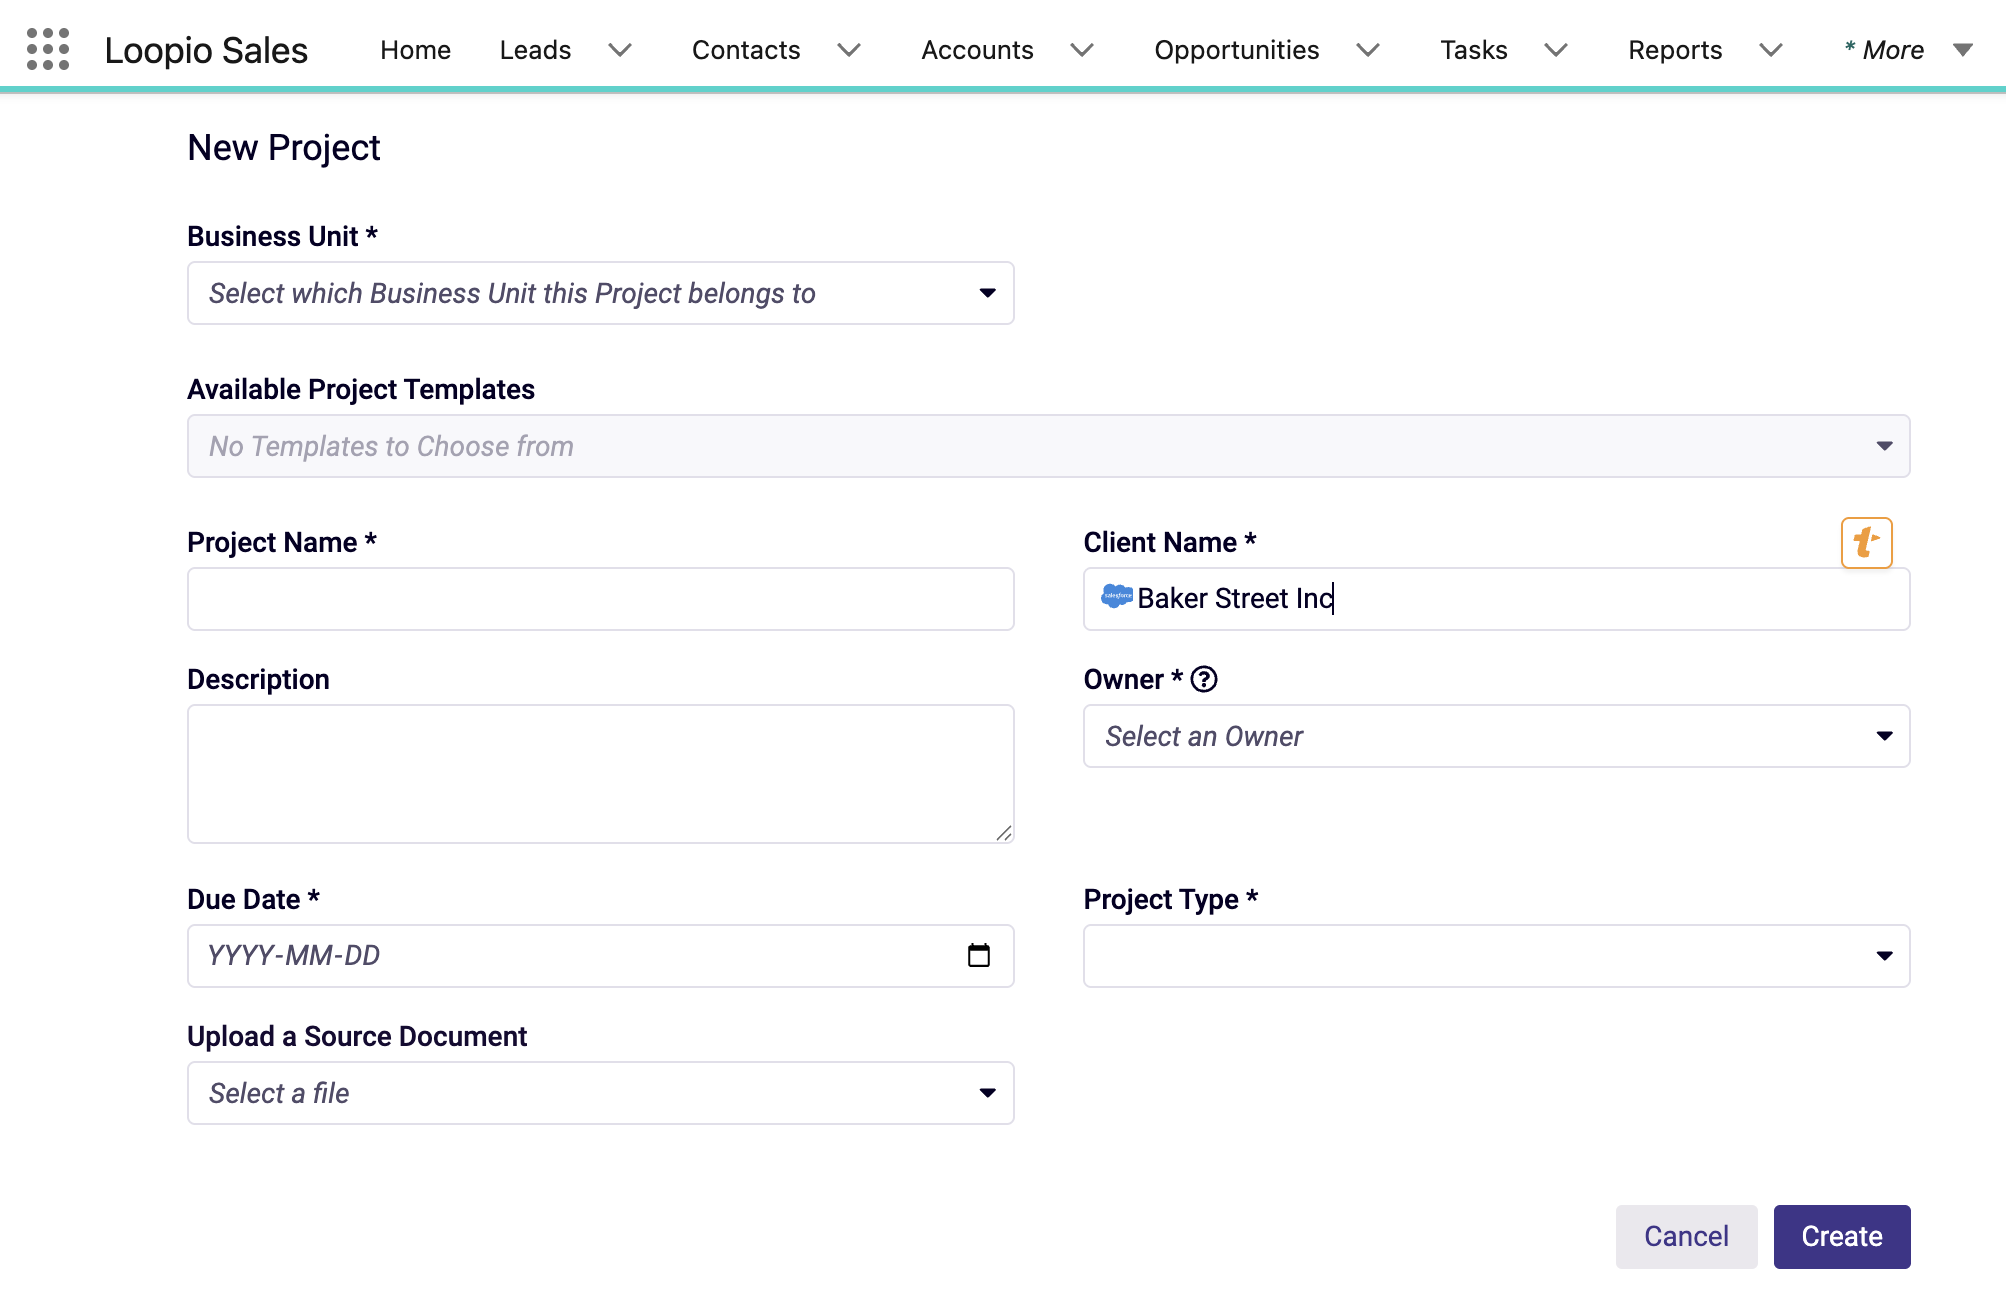Click the Salesforce cloud icon in Client Name
The height and width of the screenshot is (1296, 2006).
point(1116,596)
